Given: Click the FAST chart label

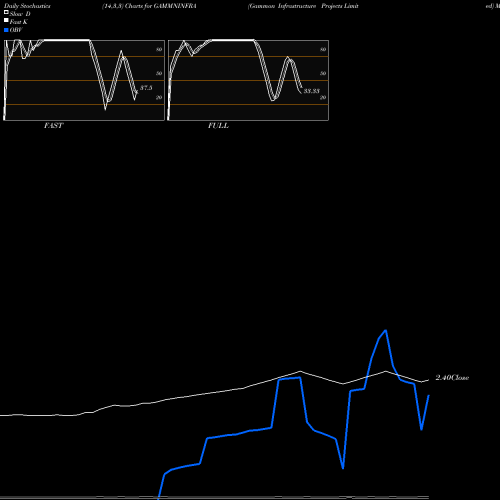Looking at the screenshot, I should click(x=53, y=126).
